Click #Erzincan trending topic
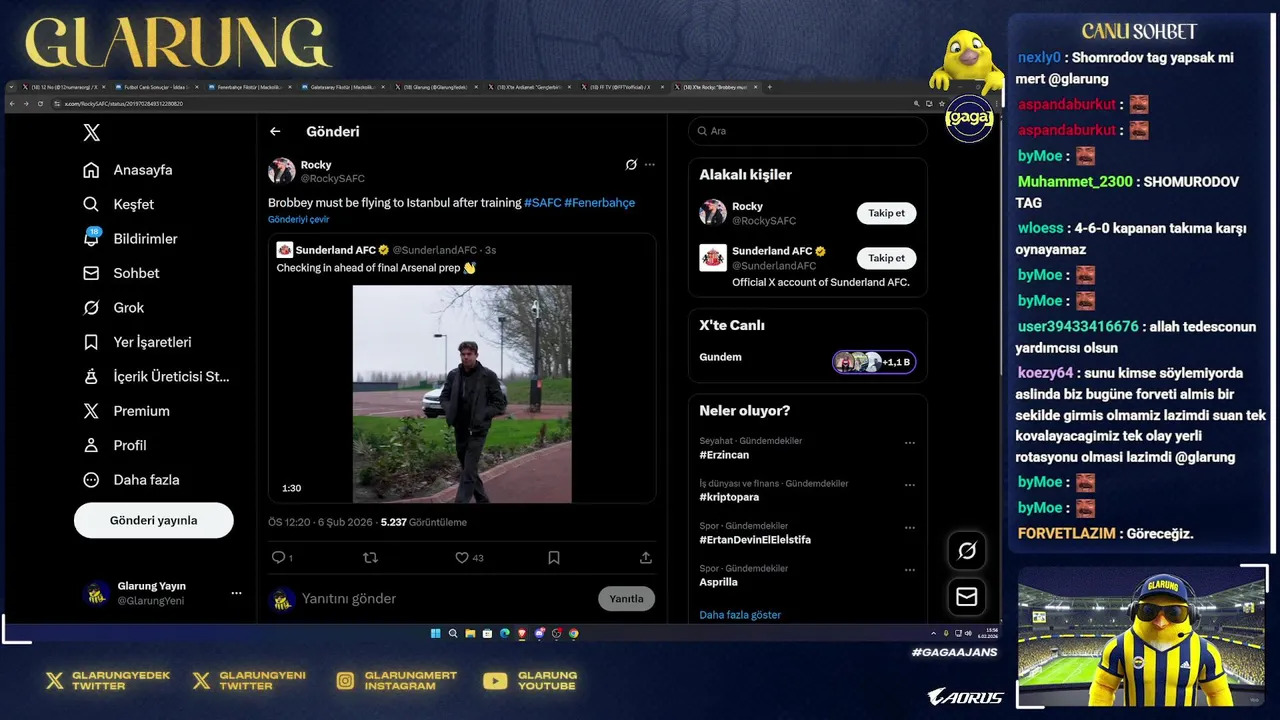 tap(724, 455)
